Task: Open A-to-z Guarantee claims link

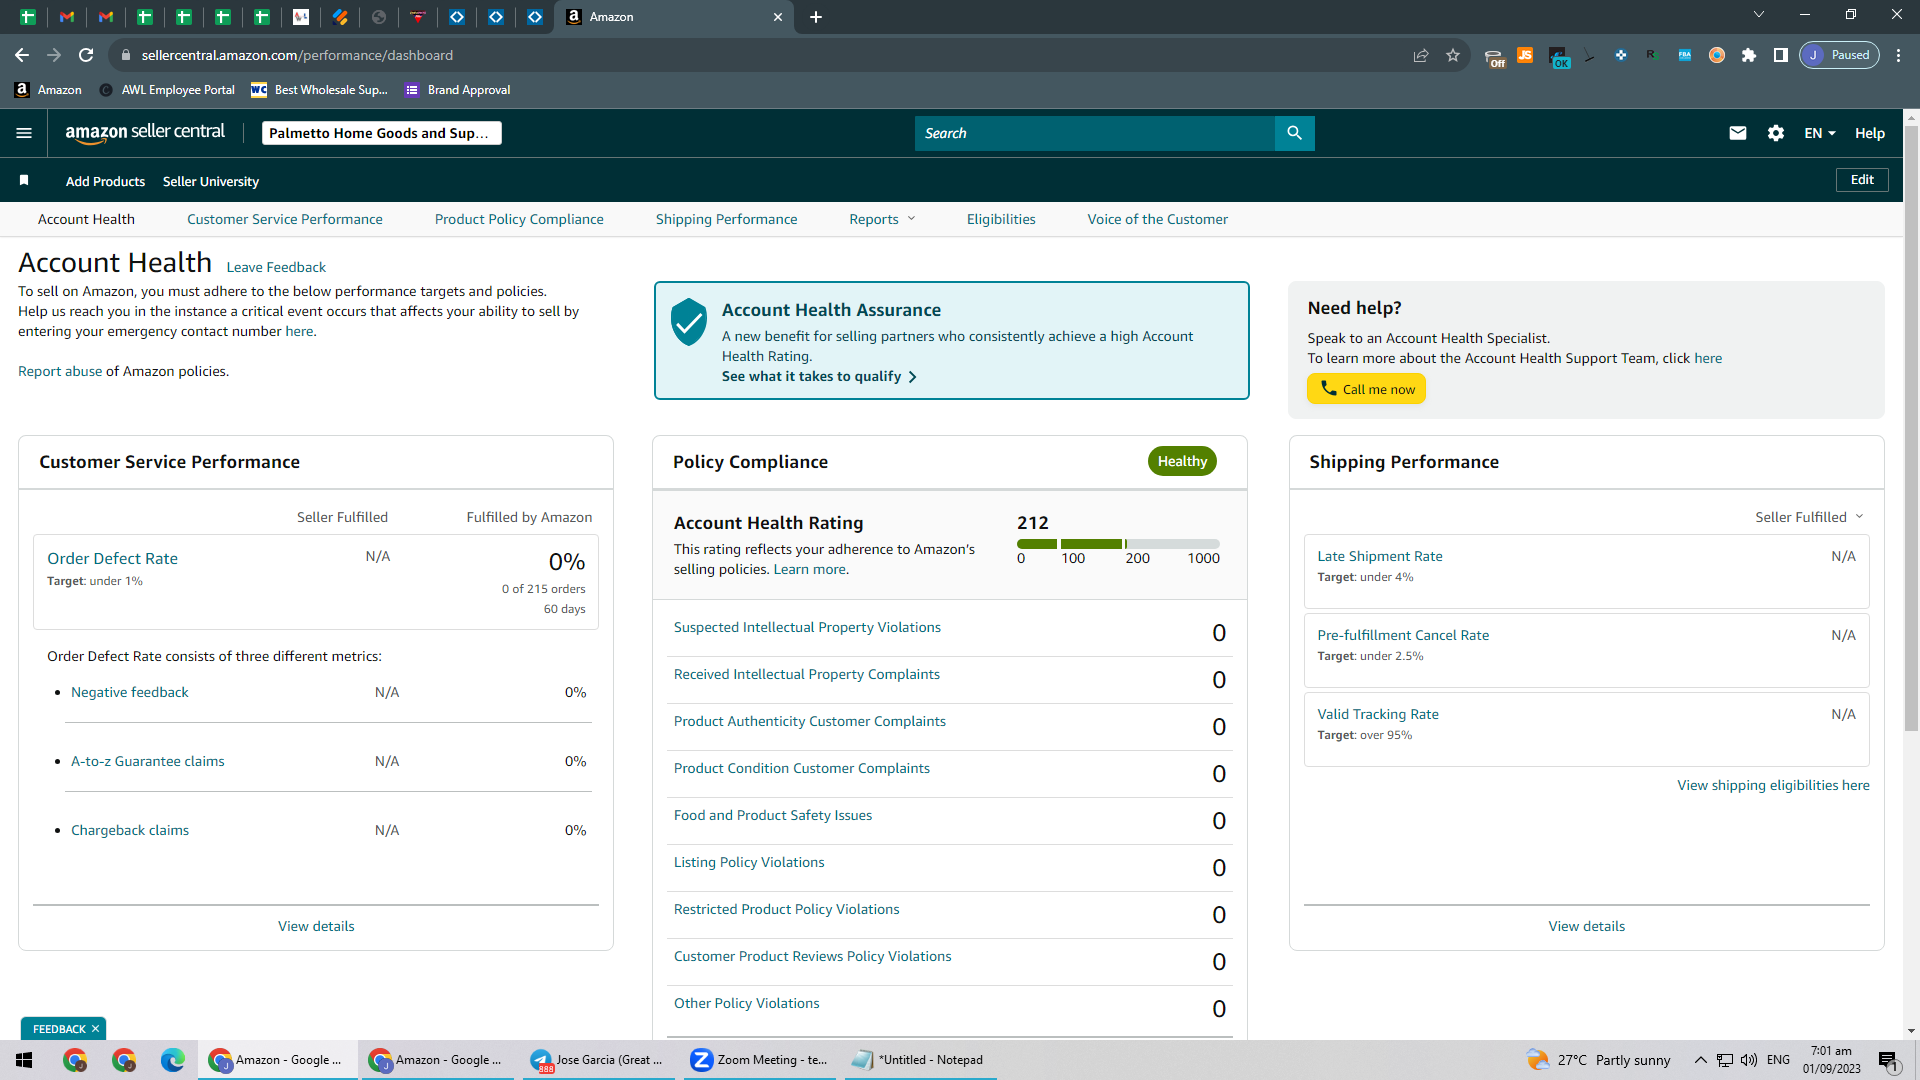Action: (147, 761)
